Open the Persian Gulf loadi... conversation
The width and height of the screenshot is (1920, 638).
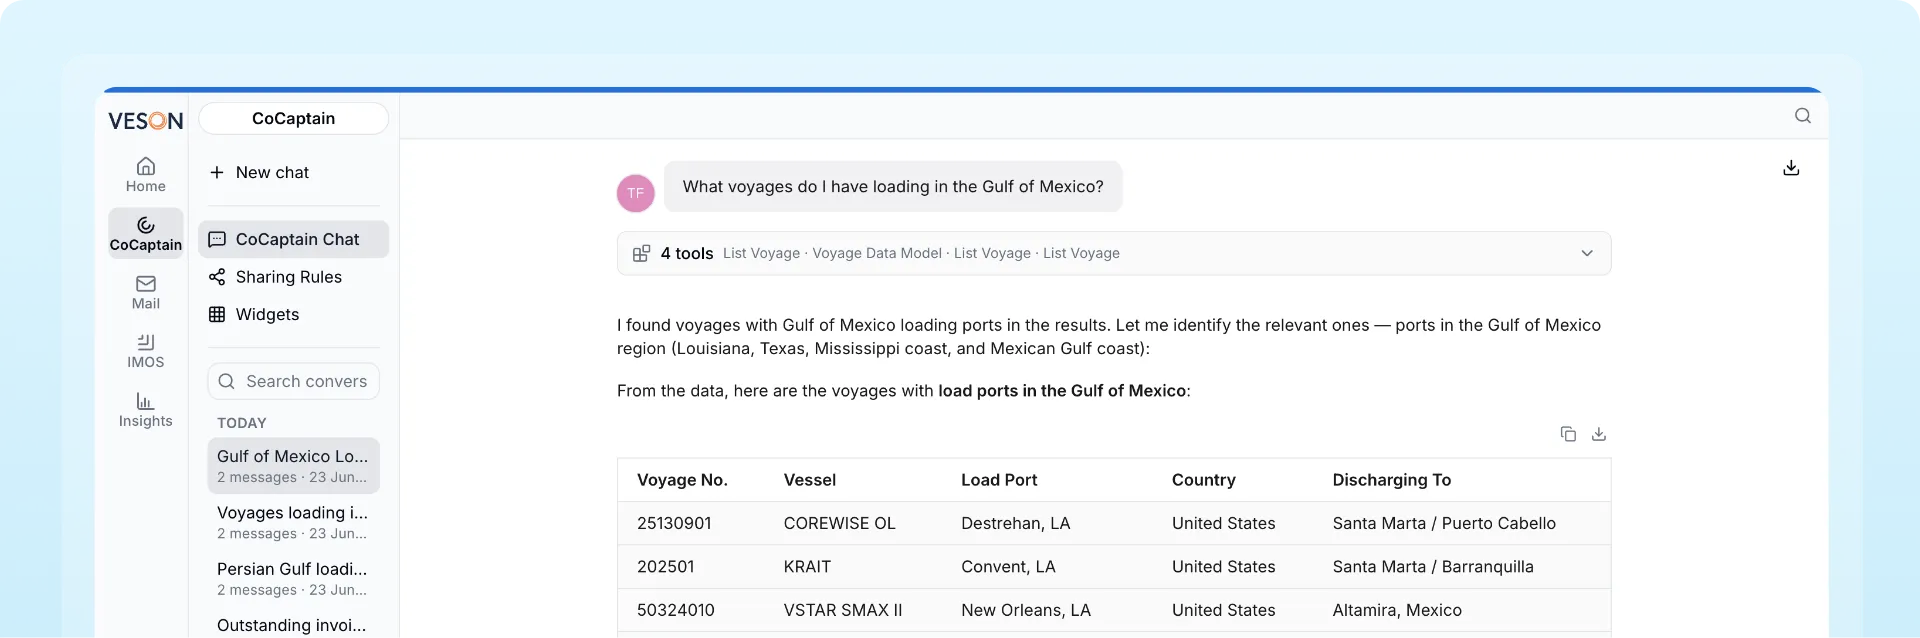(293, 578)
